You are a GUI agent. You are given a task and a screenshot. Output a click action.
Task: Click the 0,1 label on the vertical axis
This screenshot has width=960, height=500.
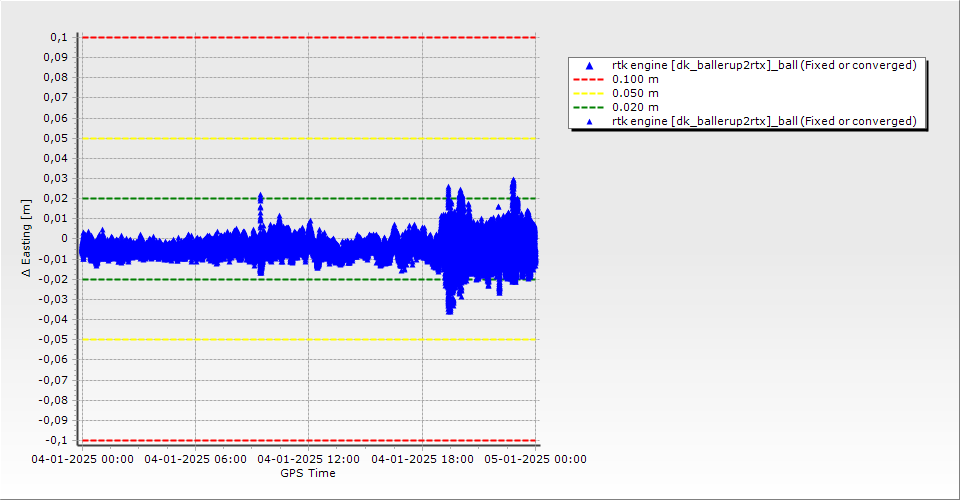(x=58, y=37)
